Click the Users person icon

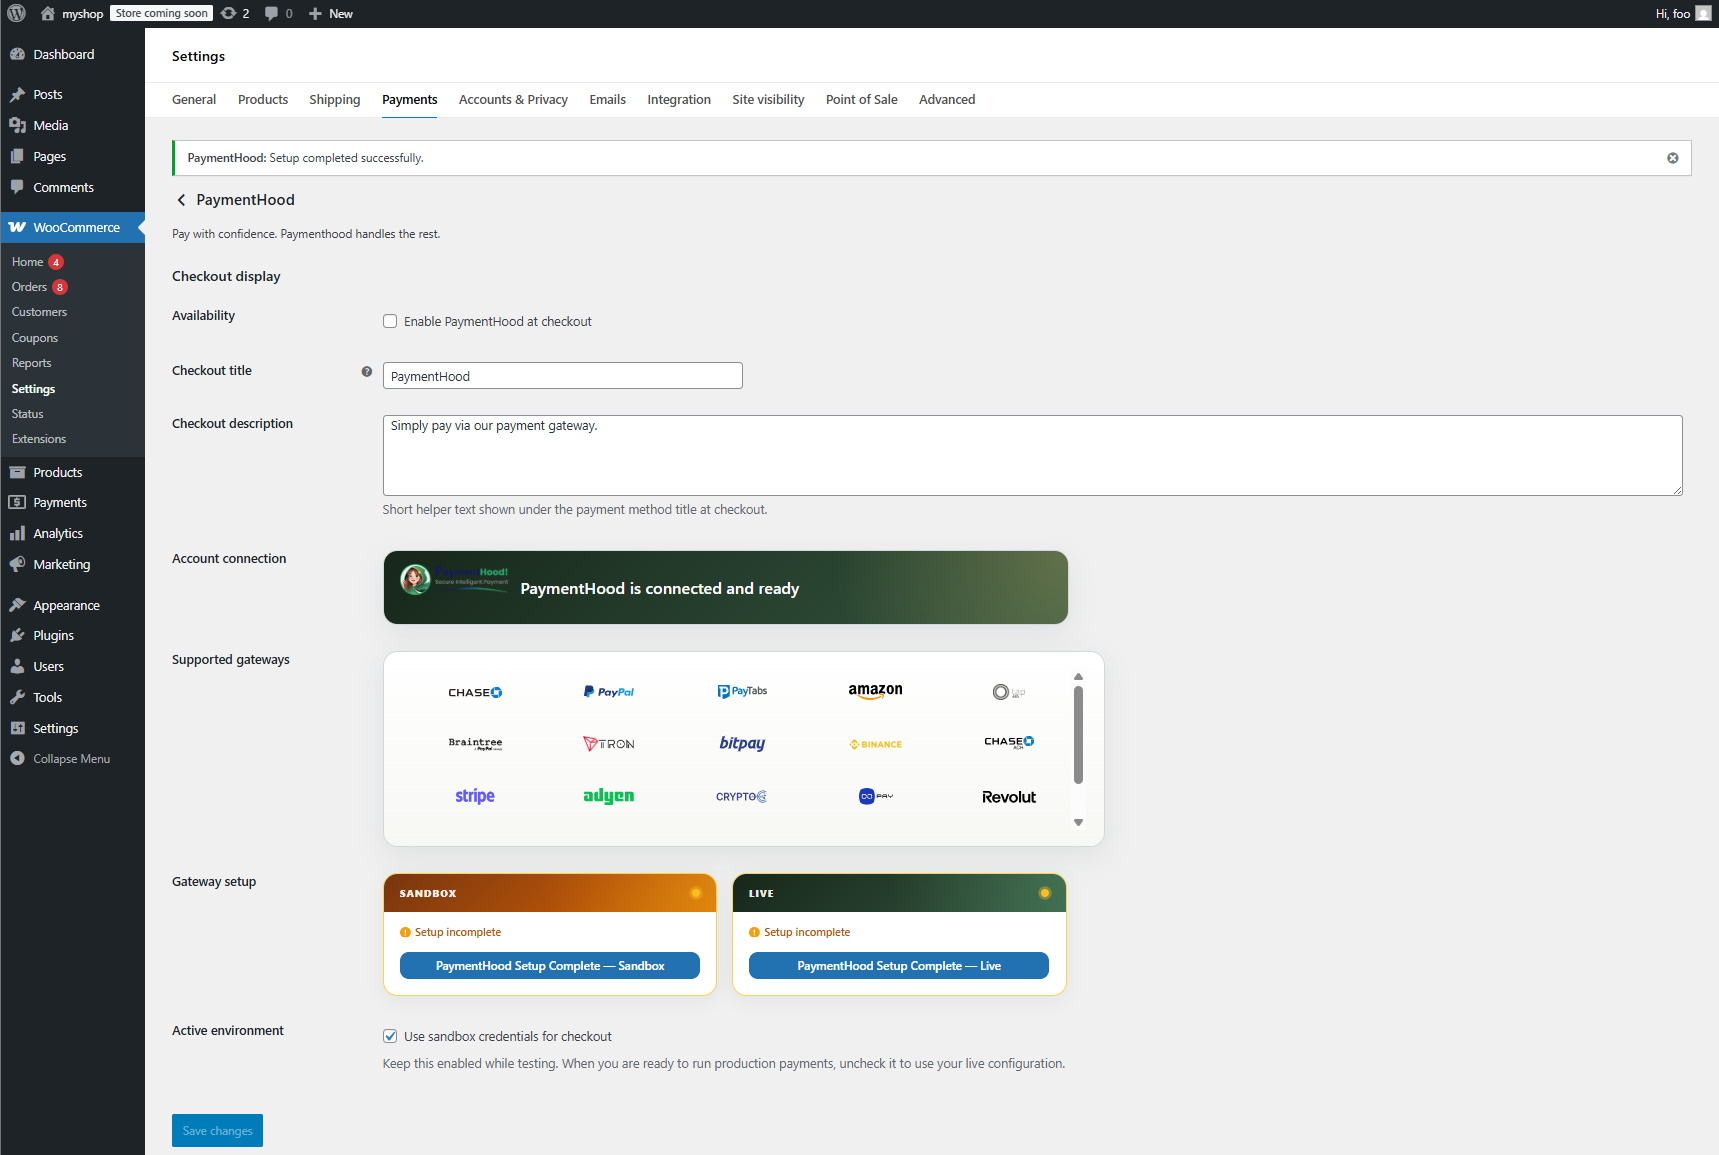click(x=17, y=666)
